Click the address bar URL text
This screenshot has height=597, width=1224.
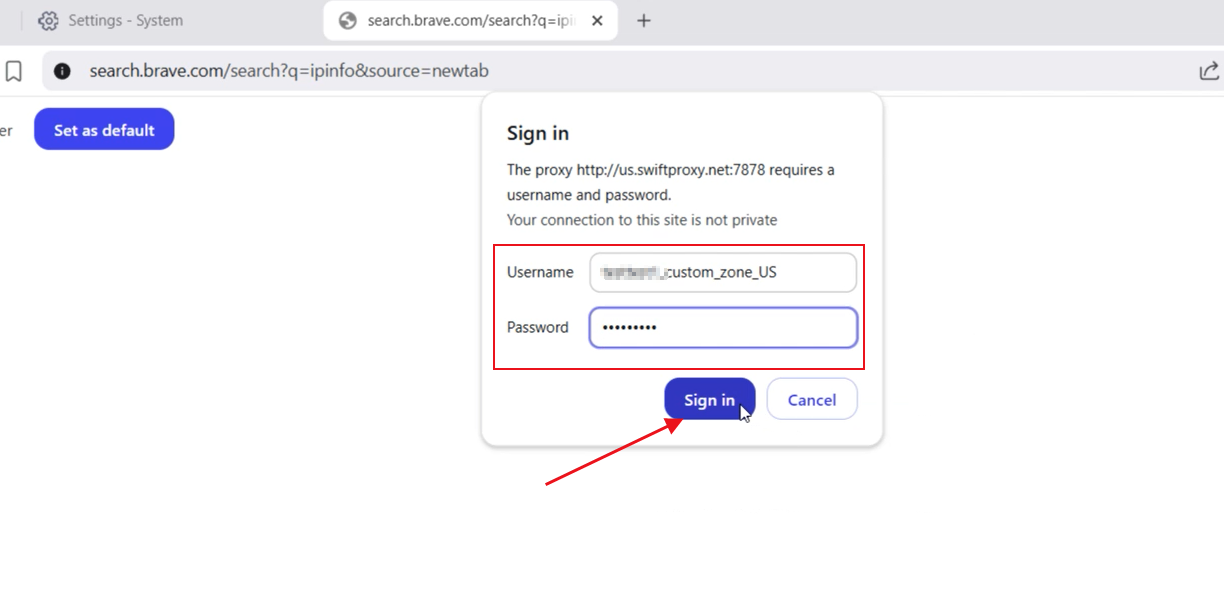click(288, 71)
